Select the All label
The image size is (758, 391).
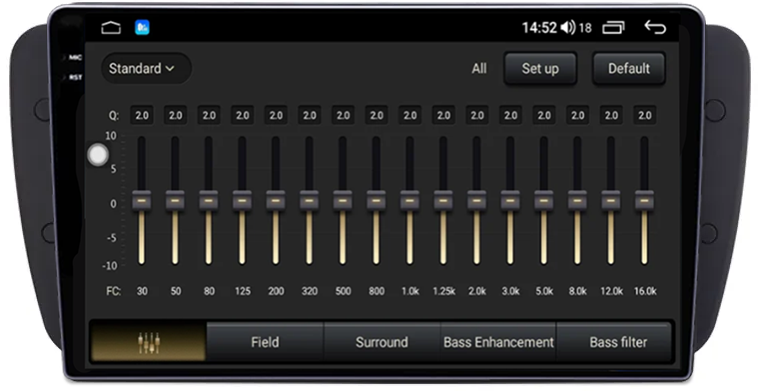[479, 69]
